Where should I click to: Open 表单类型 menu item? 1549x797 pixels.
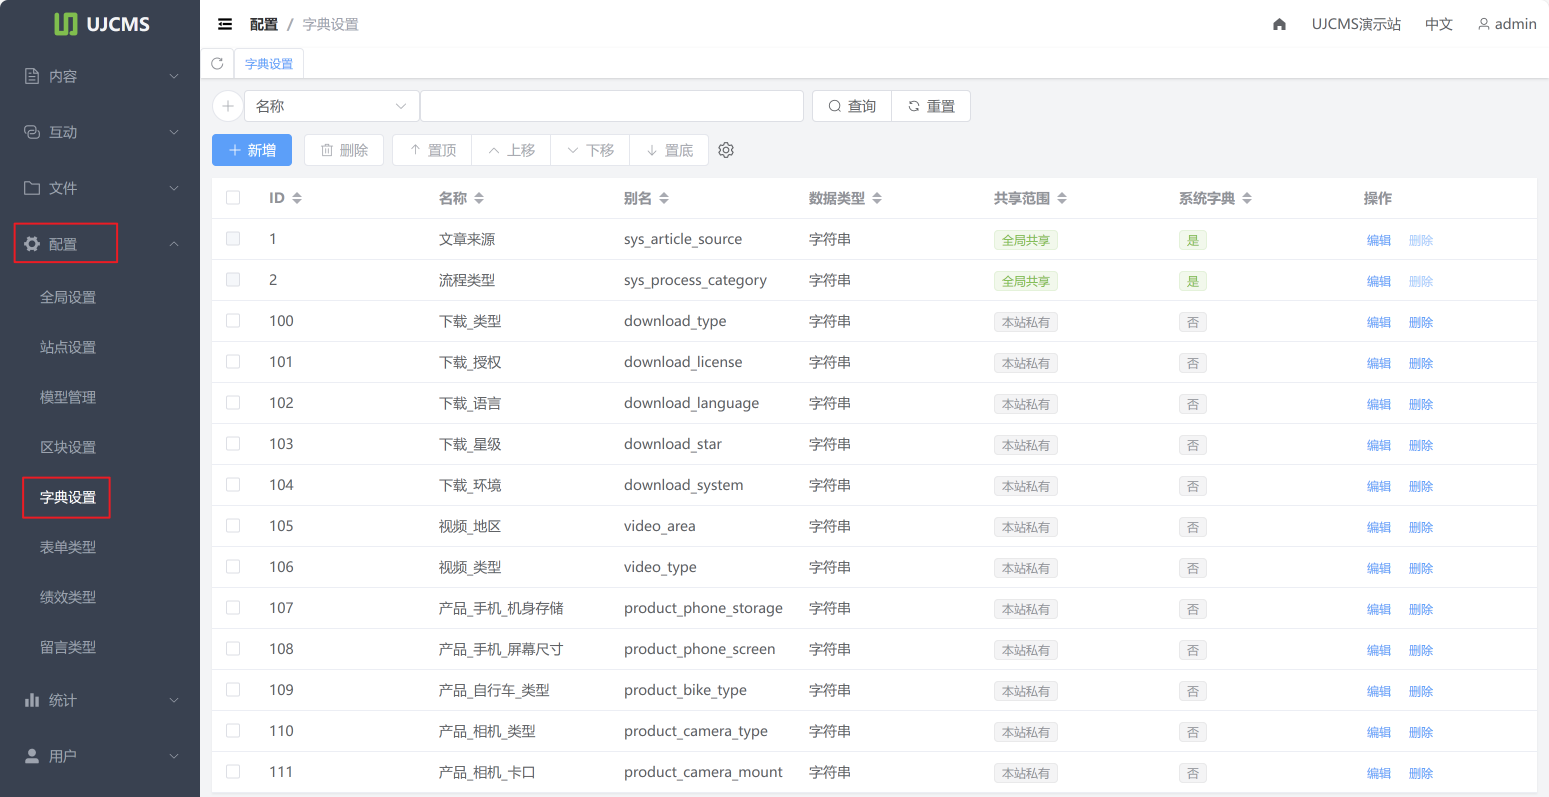[68, 547]
